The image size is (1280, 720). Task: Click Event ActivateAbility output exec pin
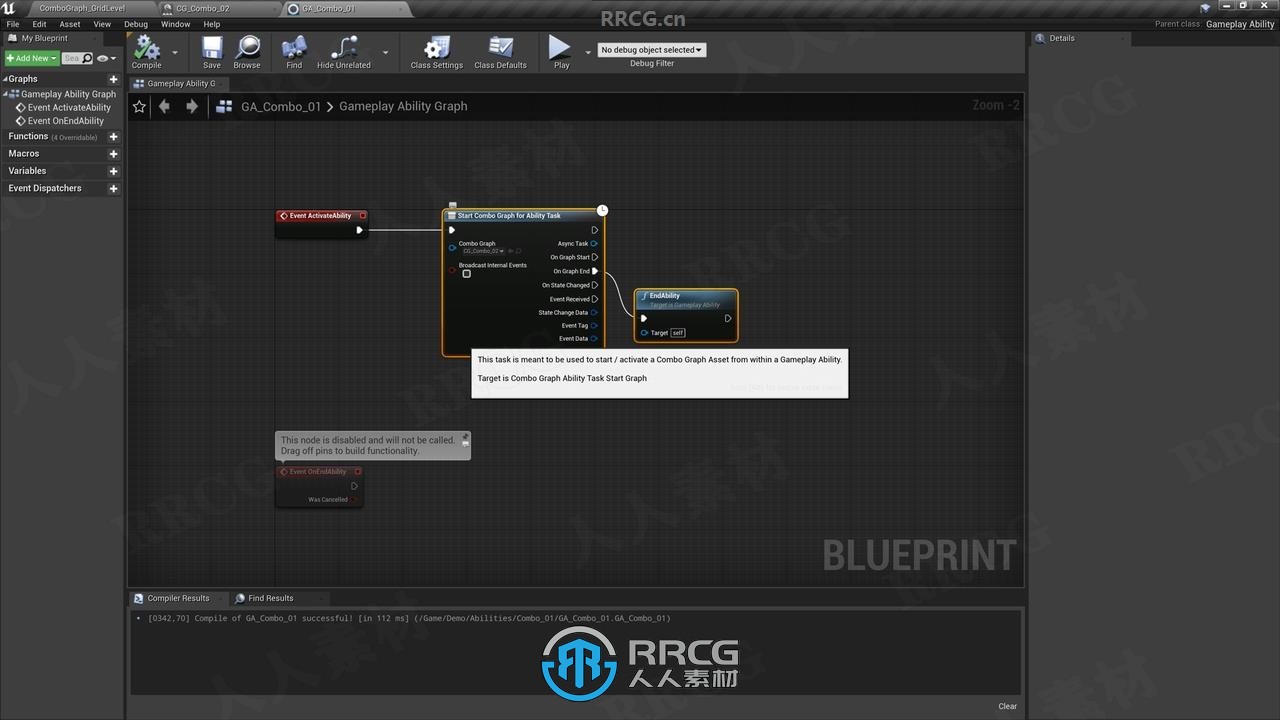(360, 230)
